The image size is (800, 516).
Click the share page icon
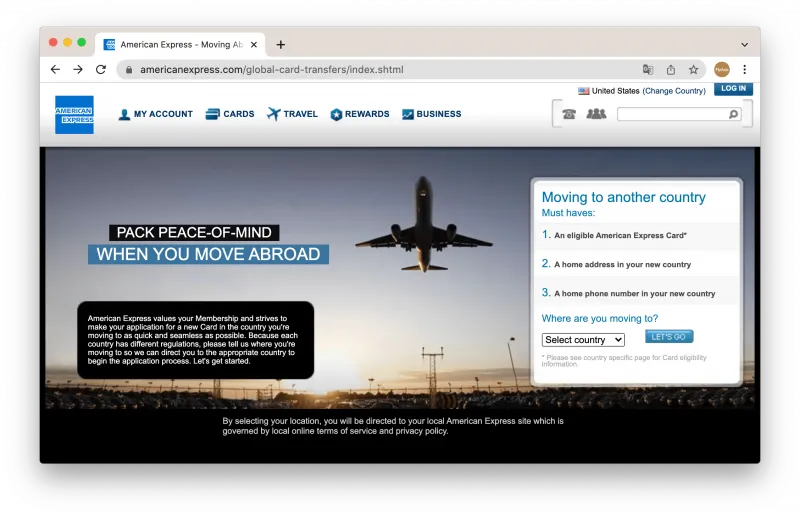(671, 69)
